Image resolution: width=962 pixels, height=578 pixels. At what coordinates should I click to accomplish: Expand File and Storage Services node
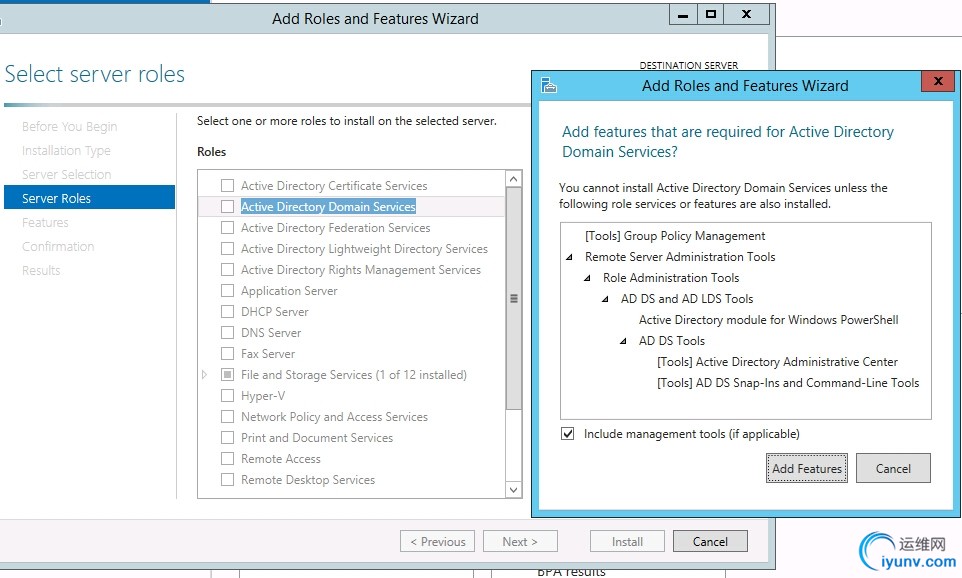[204, 374]
